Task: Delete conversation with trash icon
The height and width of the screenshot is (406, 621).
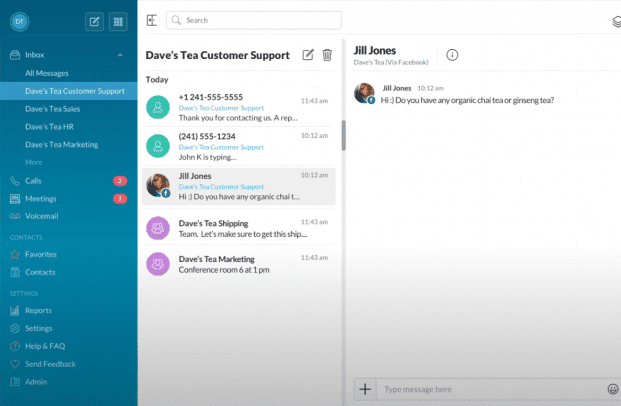Action: [327, 55]
